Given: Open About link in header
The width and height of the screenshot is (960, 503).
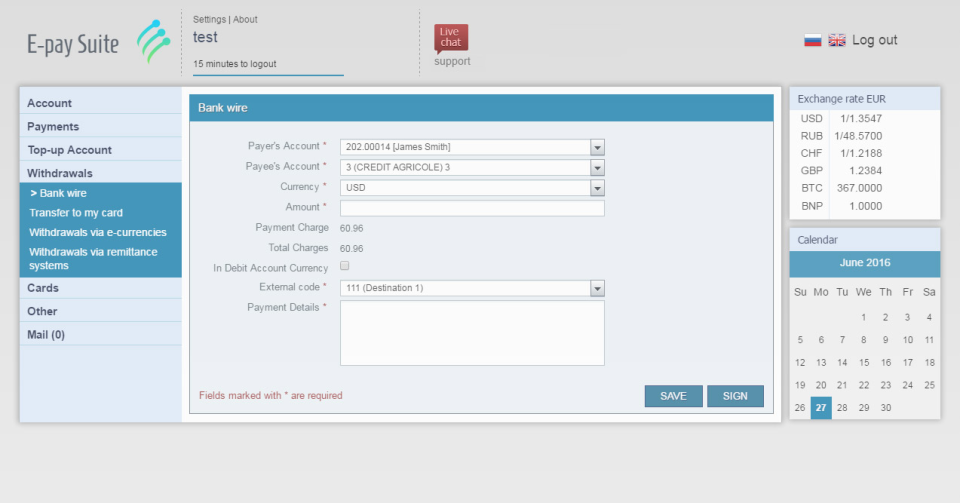Looking at the screenshot, I should 245,20.
